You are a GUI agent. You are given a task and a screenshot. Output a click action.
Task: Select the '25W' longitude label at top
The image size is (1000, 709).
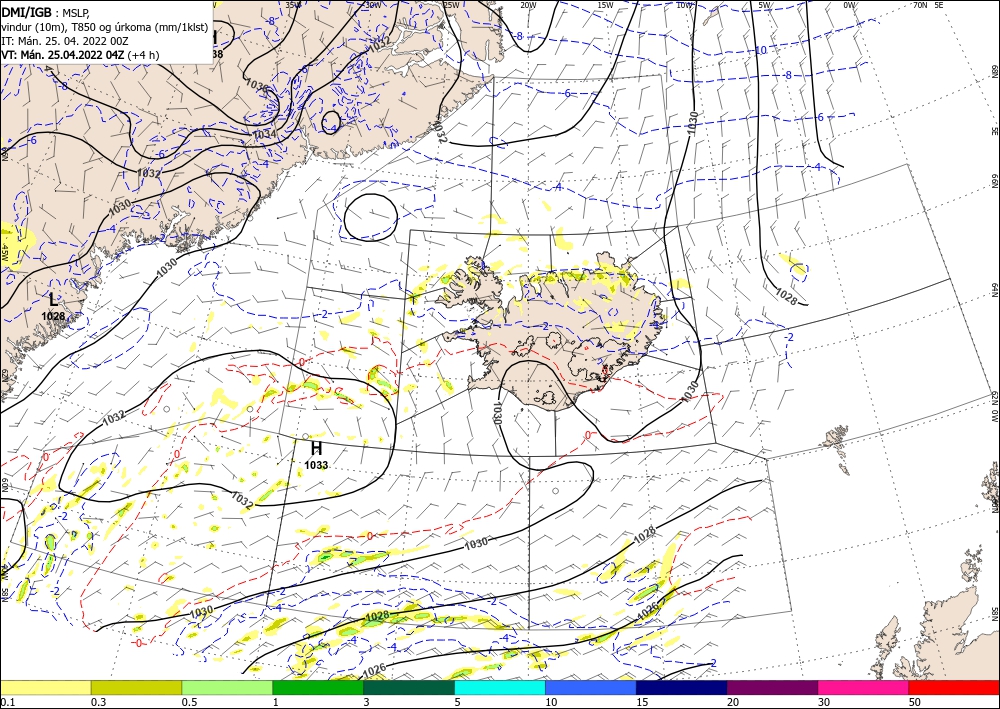pyautogui.click(x=451, y=5)
